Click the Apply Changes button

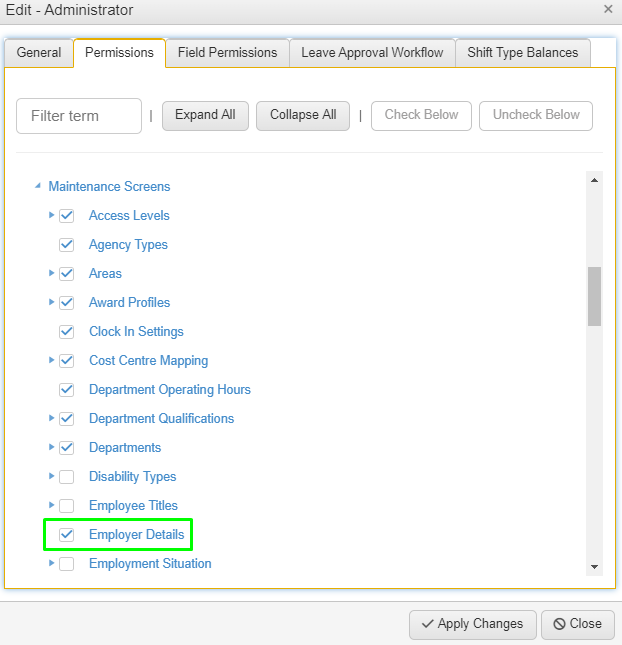(472, 624)
